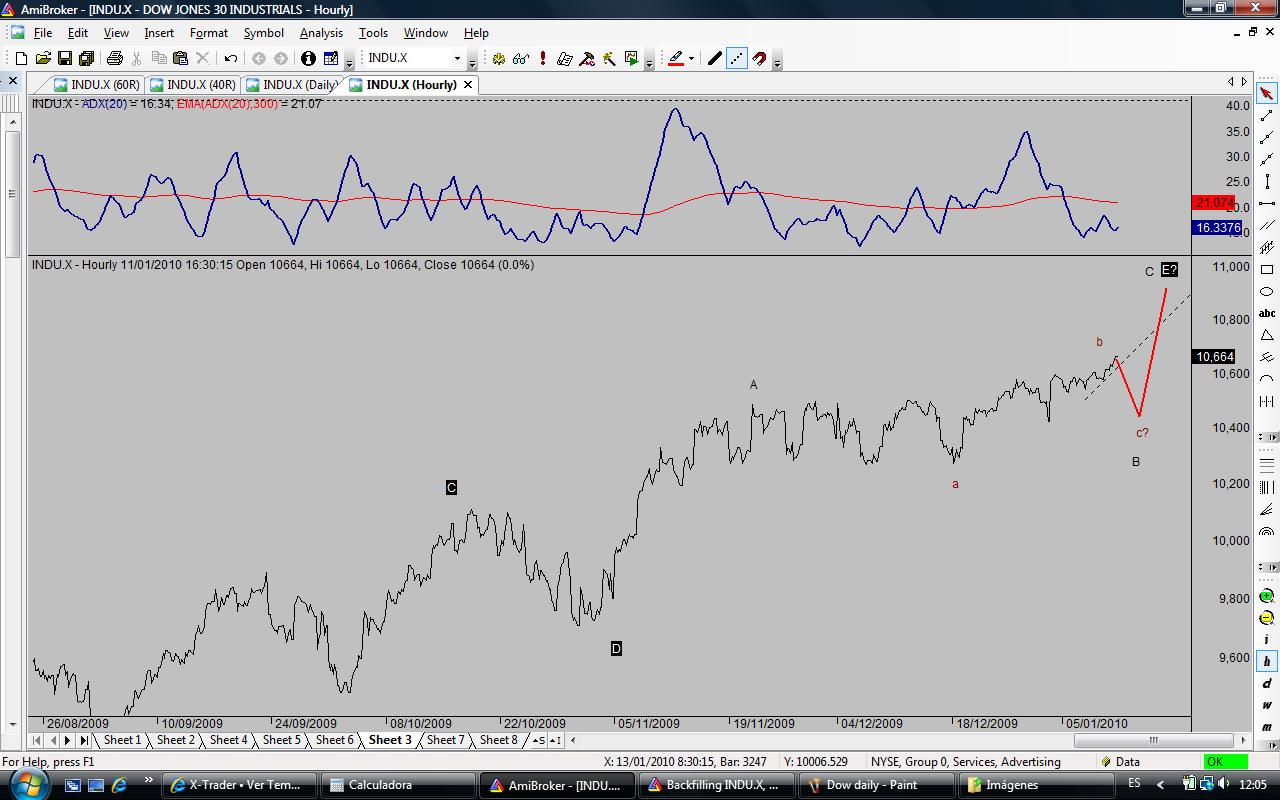Switch to the INDU.X (Daily) tab
The height and width of the screenshot is (800, 1280).
click(291, 85)
